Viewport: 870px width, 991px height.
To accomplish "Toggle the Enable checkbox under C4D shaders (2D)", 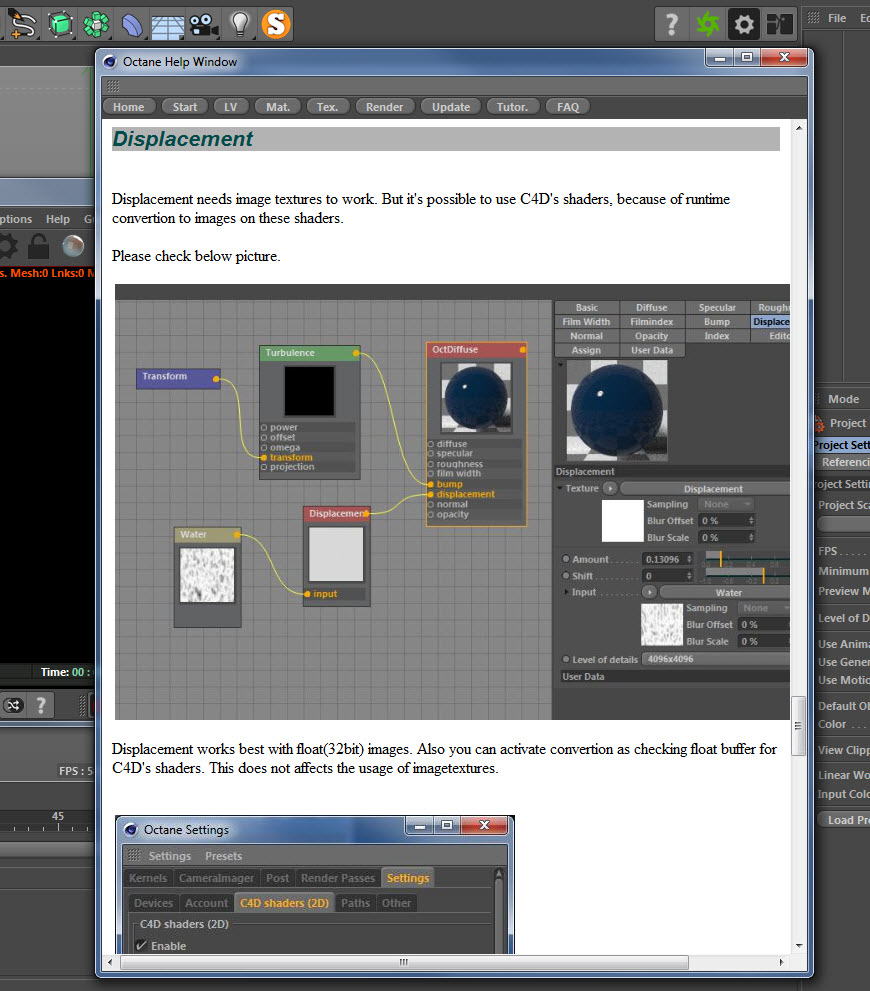I will coord(142,945).
